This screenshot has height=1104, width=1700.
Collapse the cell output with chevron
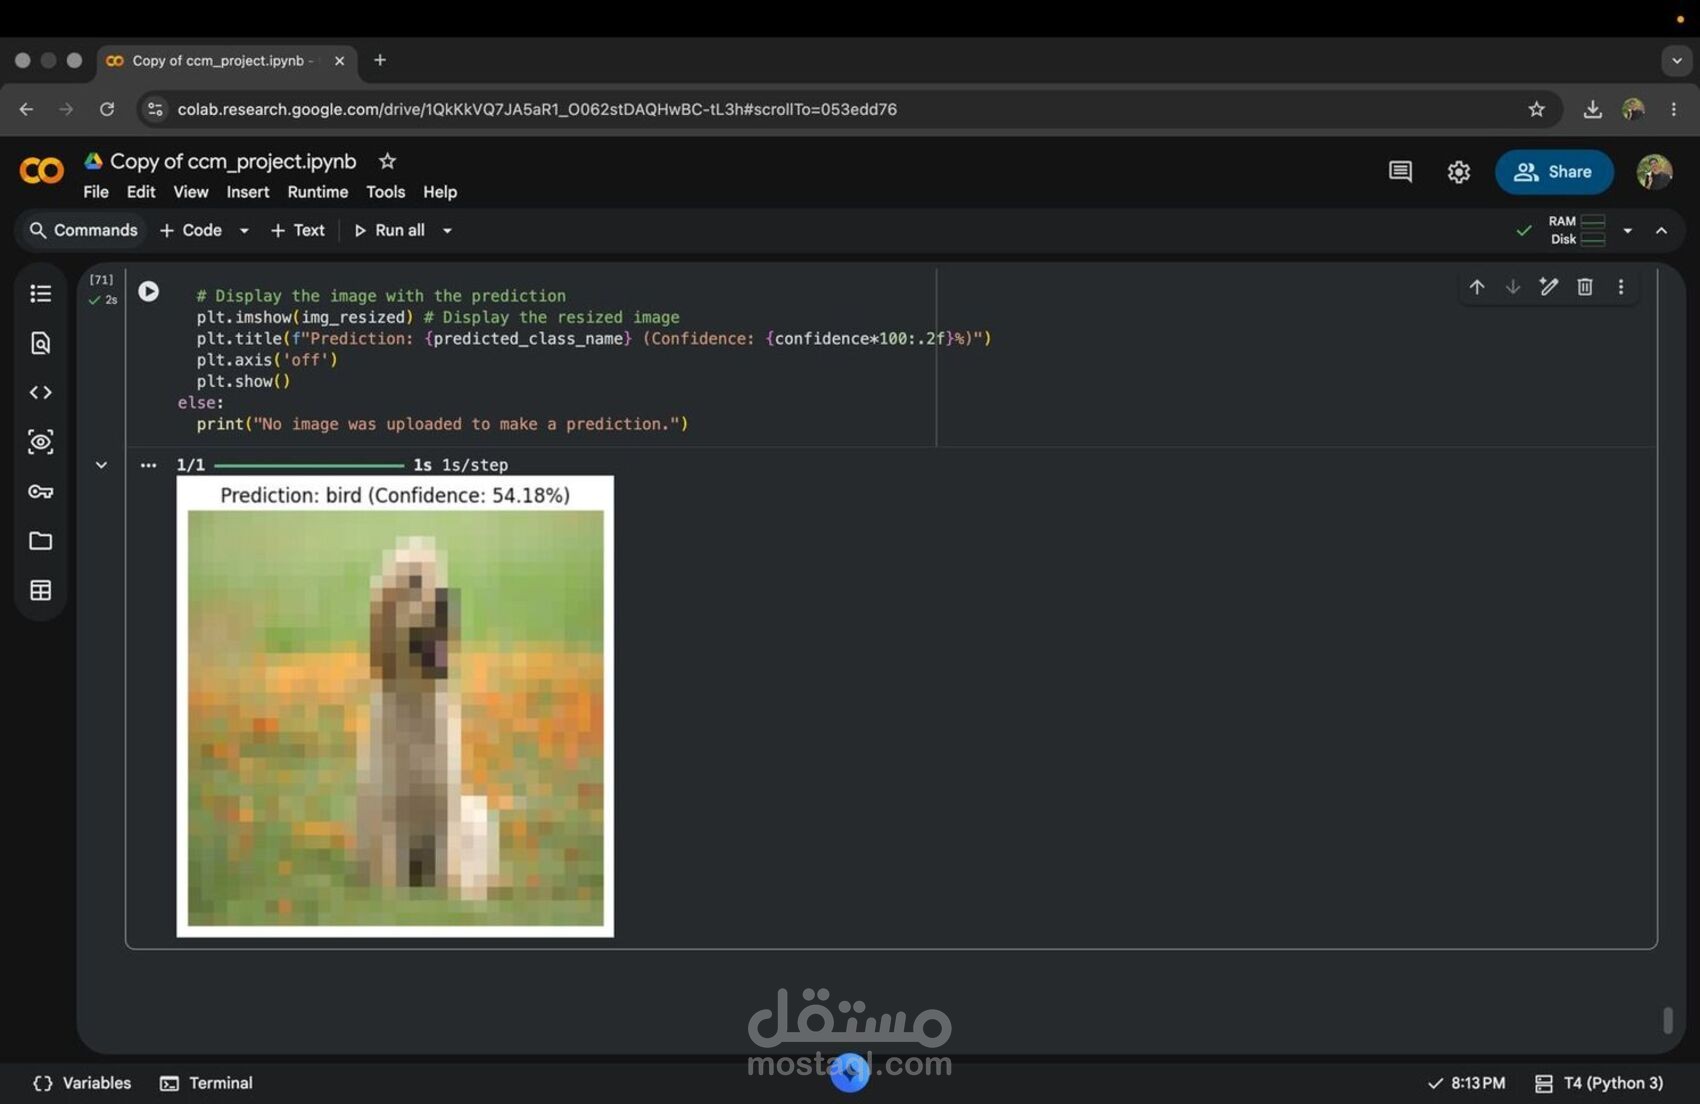tap(101, 465)
